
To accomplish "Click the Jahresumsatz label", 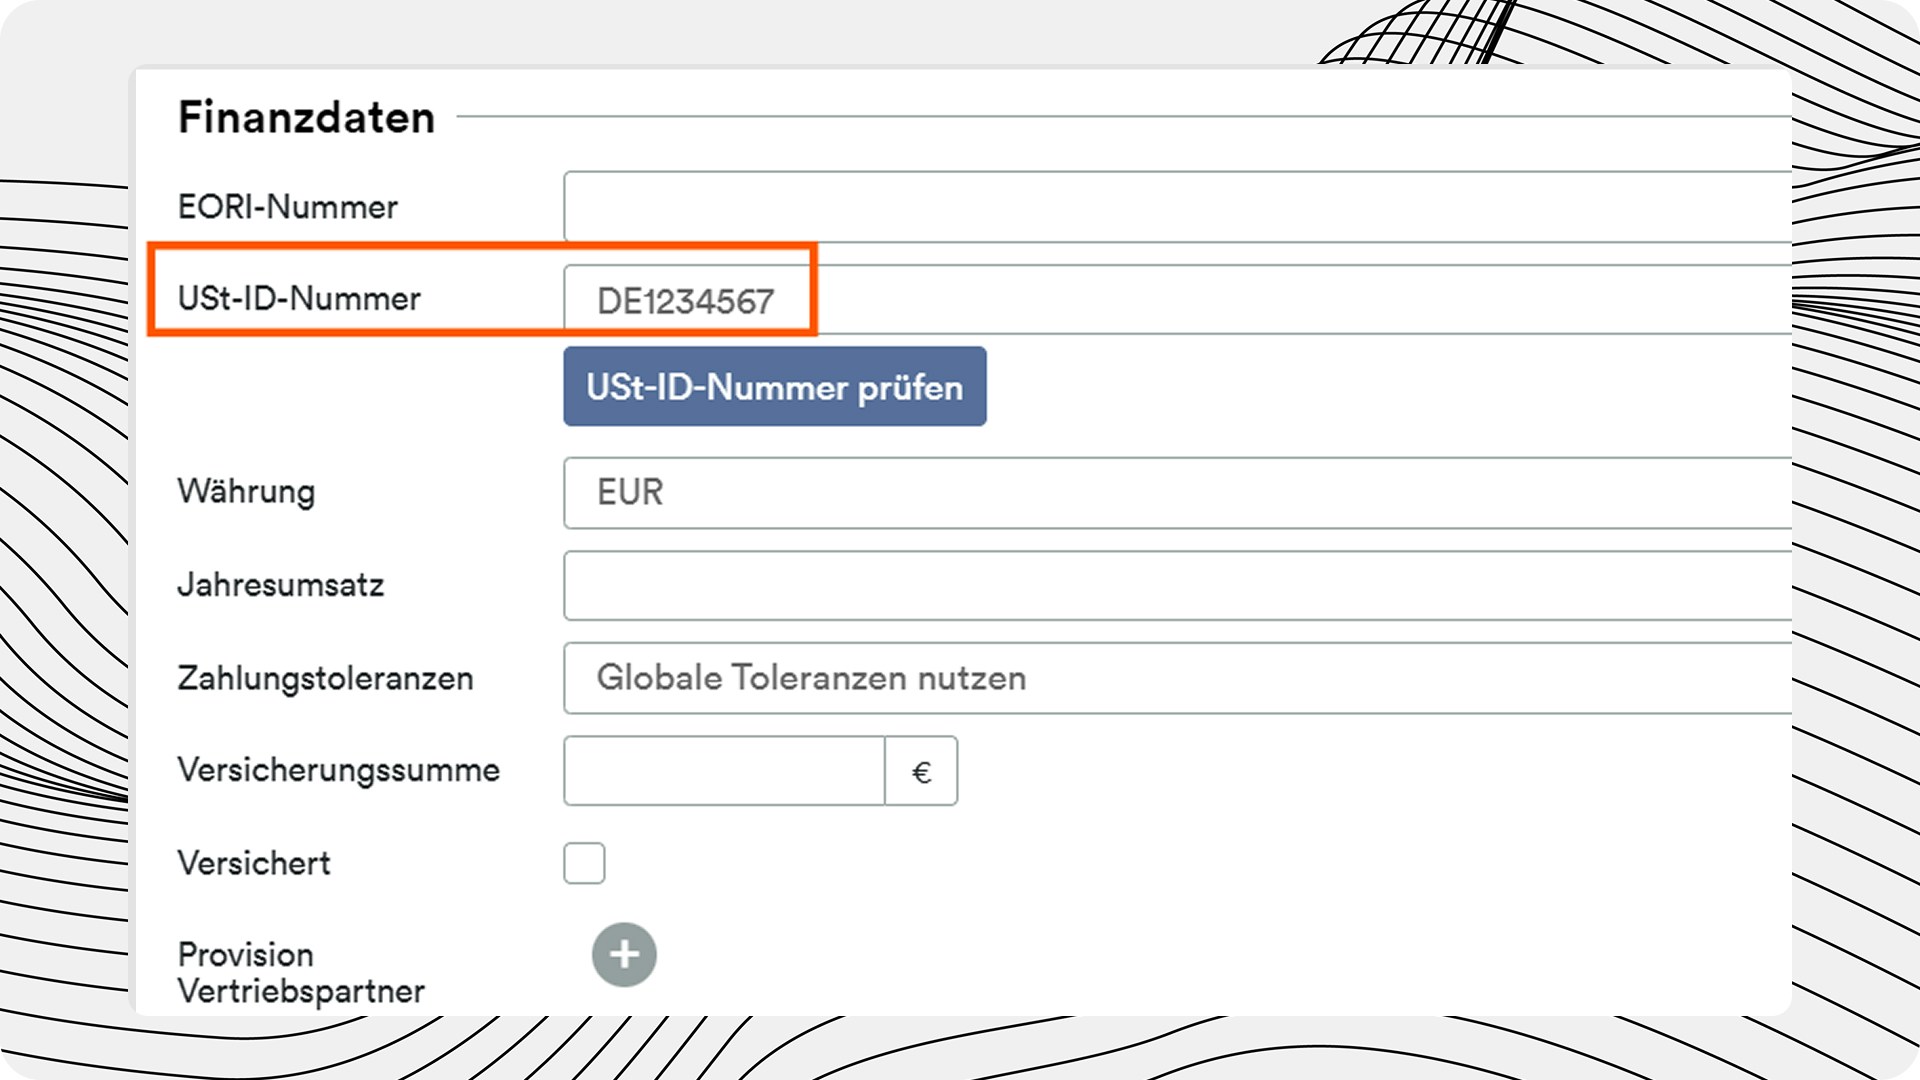I will click(x=281, y=585).
